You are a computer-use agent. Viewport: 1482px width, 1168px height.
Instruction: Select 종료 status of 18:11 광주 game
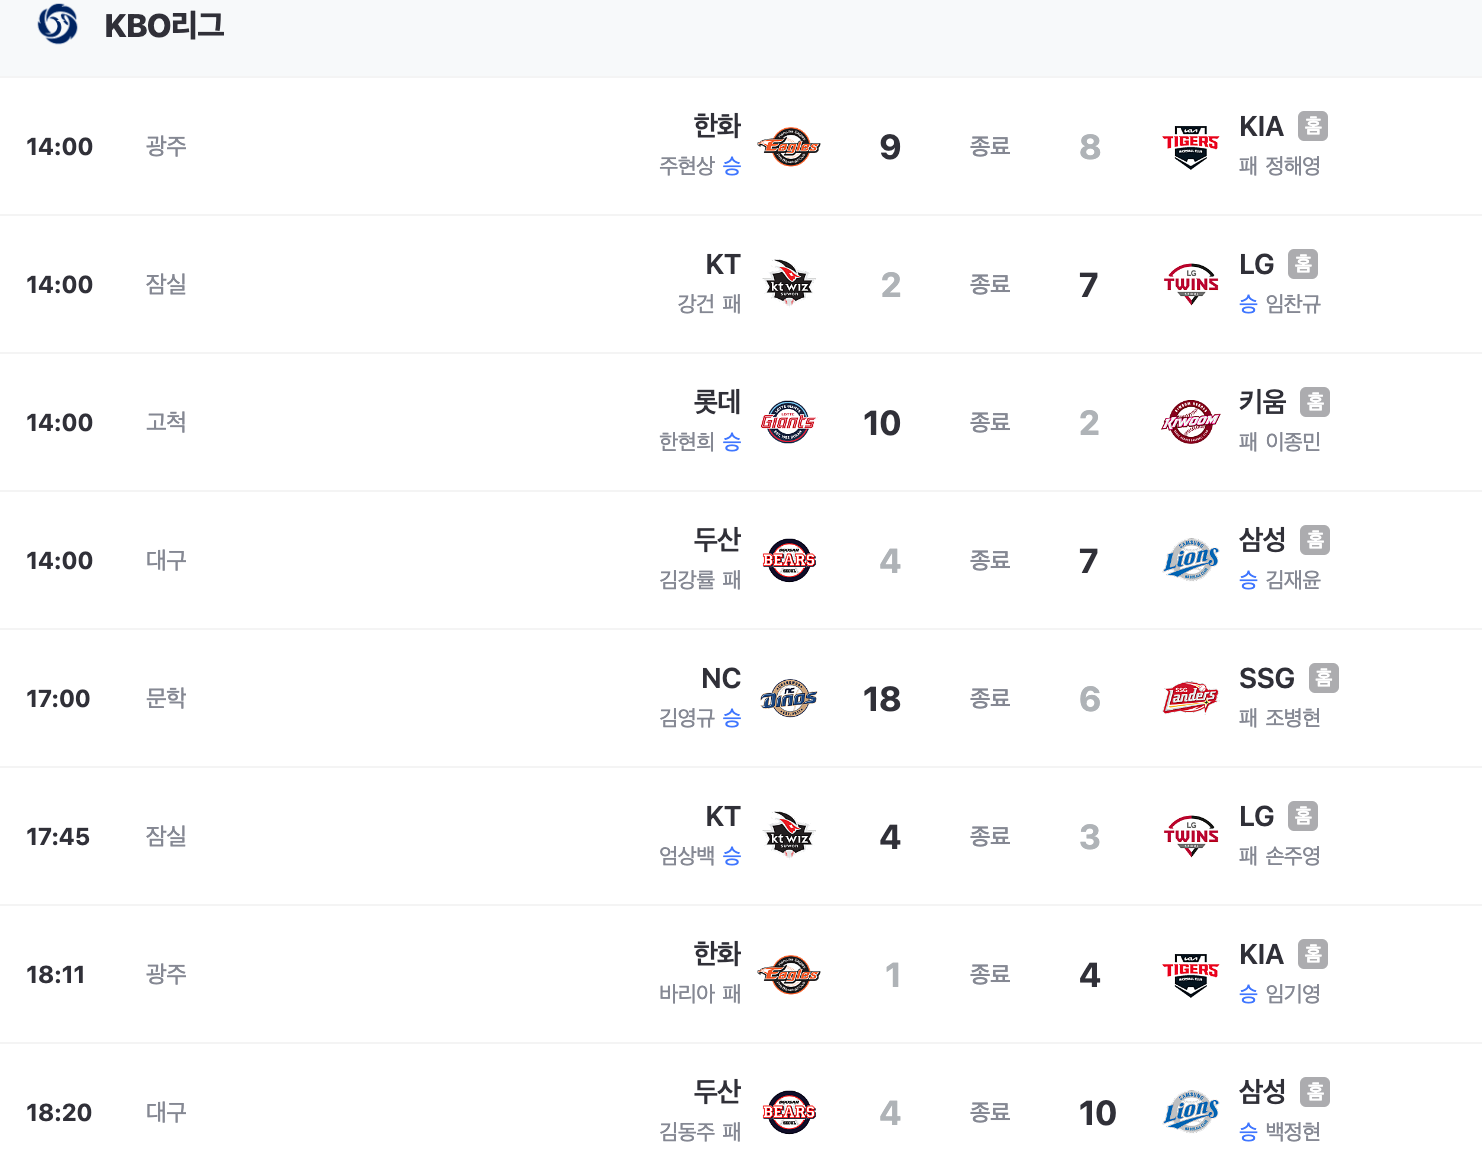[990, 975]
